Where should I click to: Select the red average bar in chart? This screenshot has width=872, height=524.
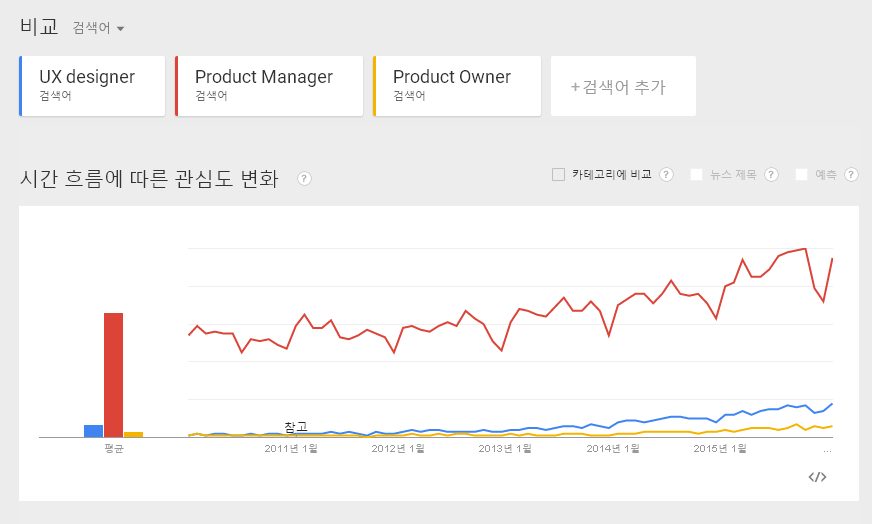point(113,375)
